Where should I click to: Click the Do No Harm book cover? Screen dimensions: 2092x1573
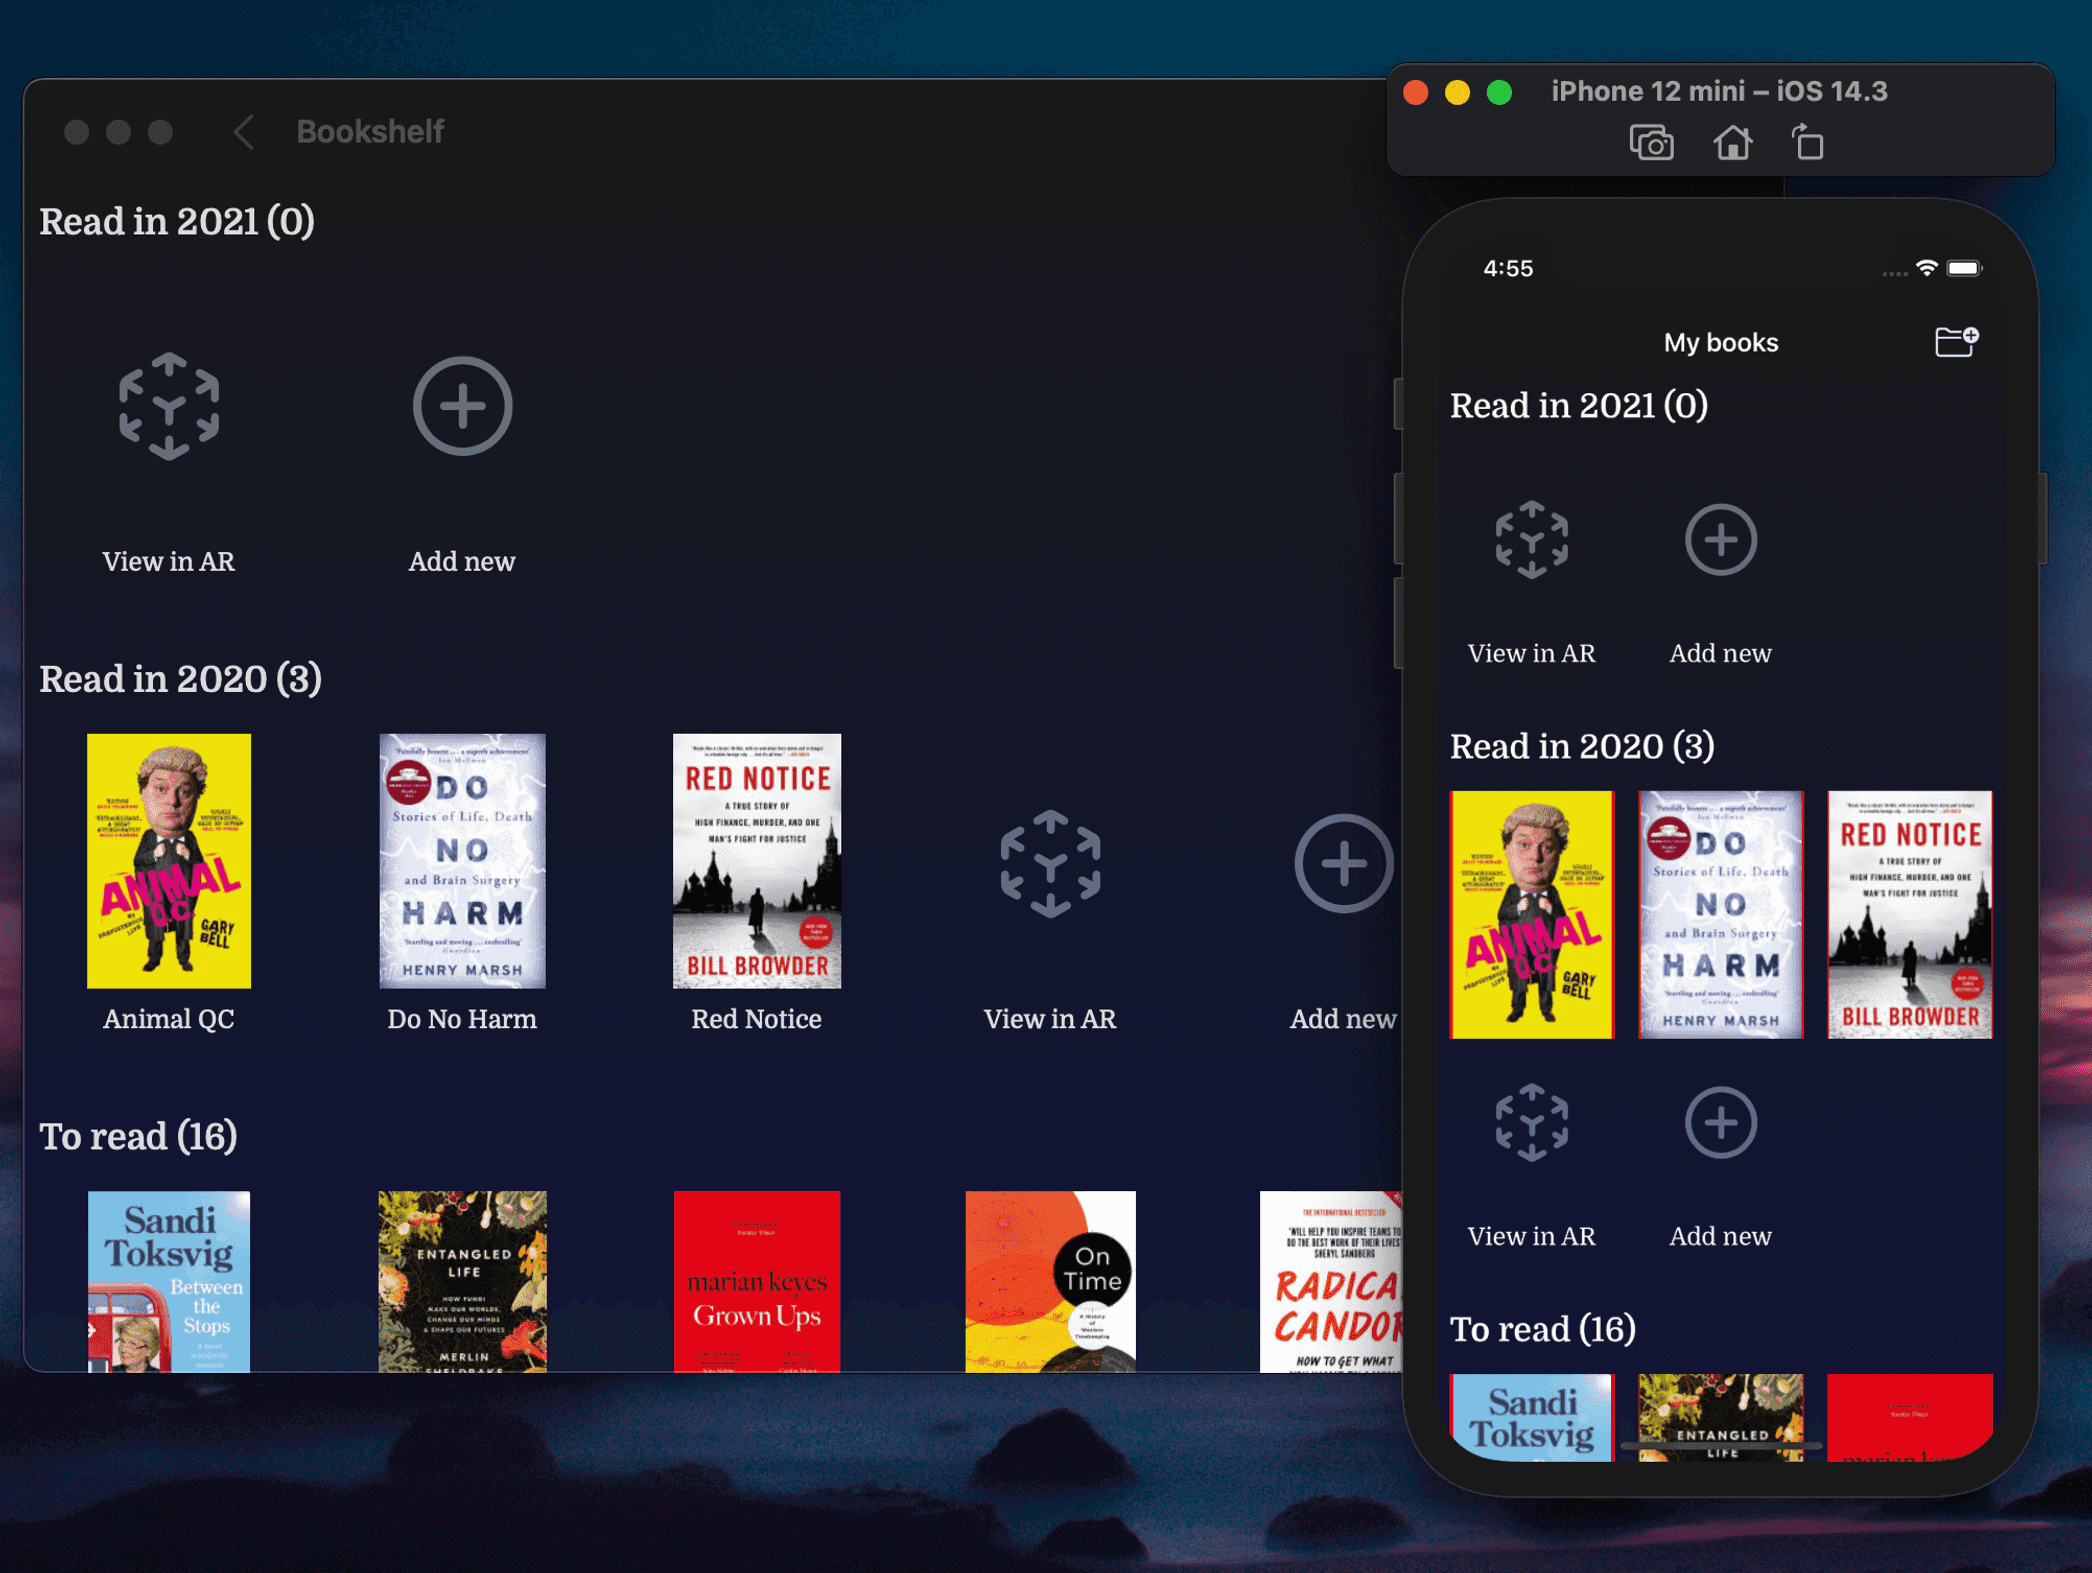point(463,861)
